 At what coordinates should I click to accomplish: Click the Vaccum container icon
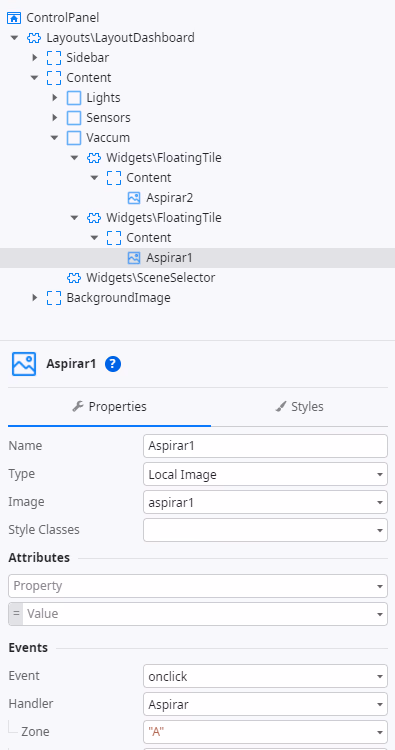point(74,138)
